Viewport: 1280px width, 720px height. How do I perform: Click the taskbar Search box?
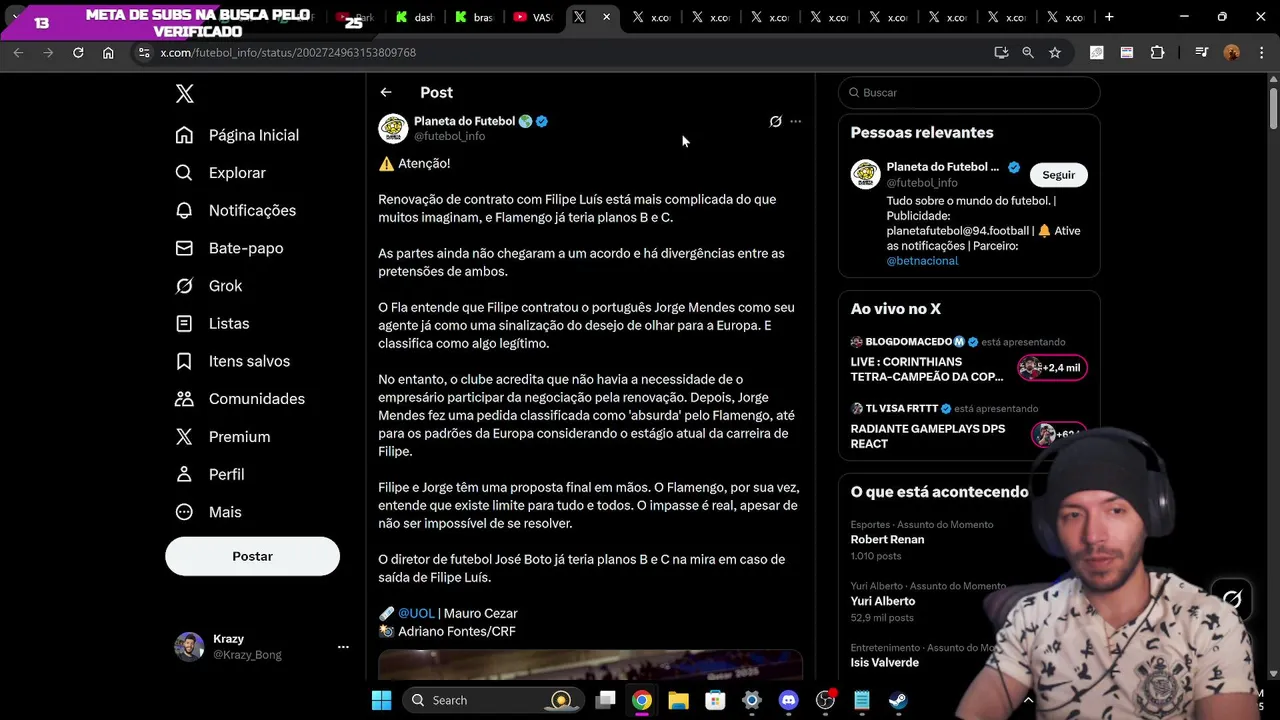click(493, 700)
